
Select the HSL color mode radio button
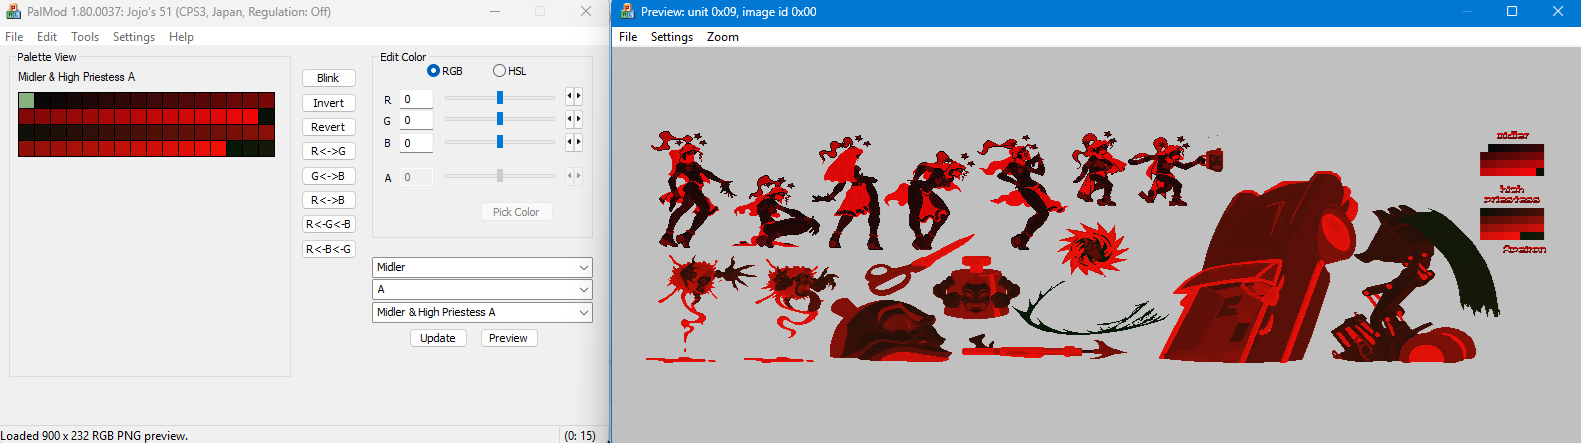pyautogui.click(x=499, y=71)
